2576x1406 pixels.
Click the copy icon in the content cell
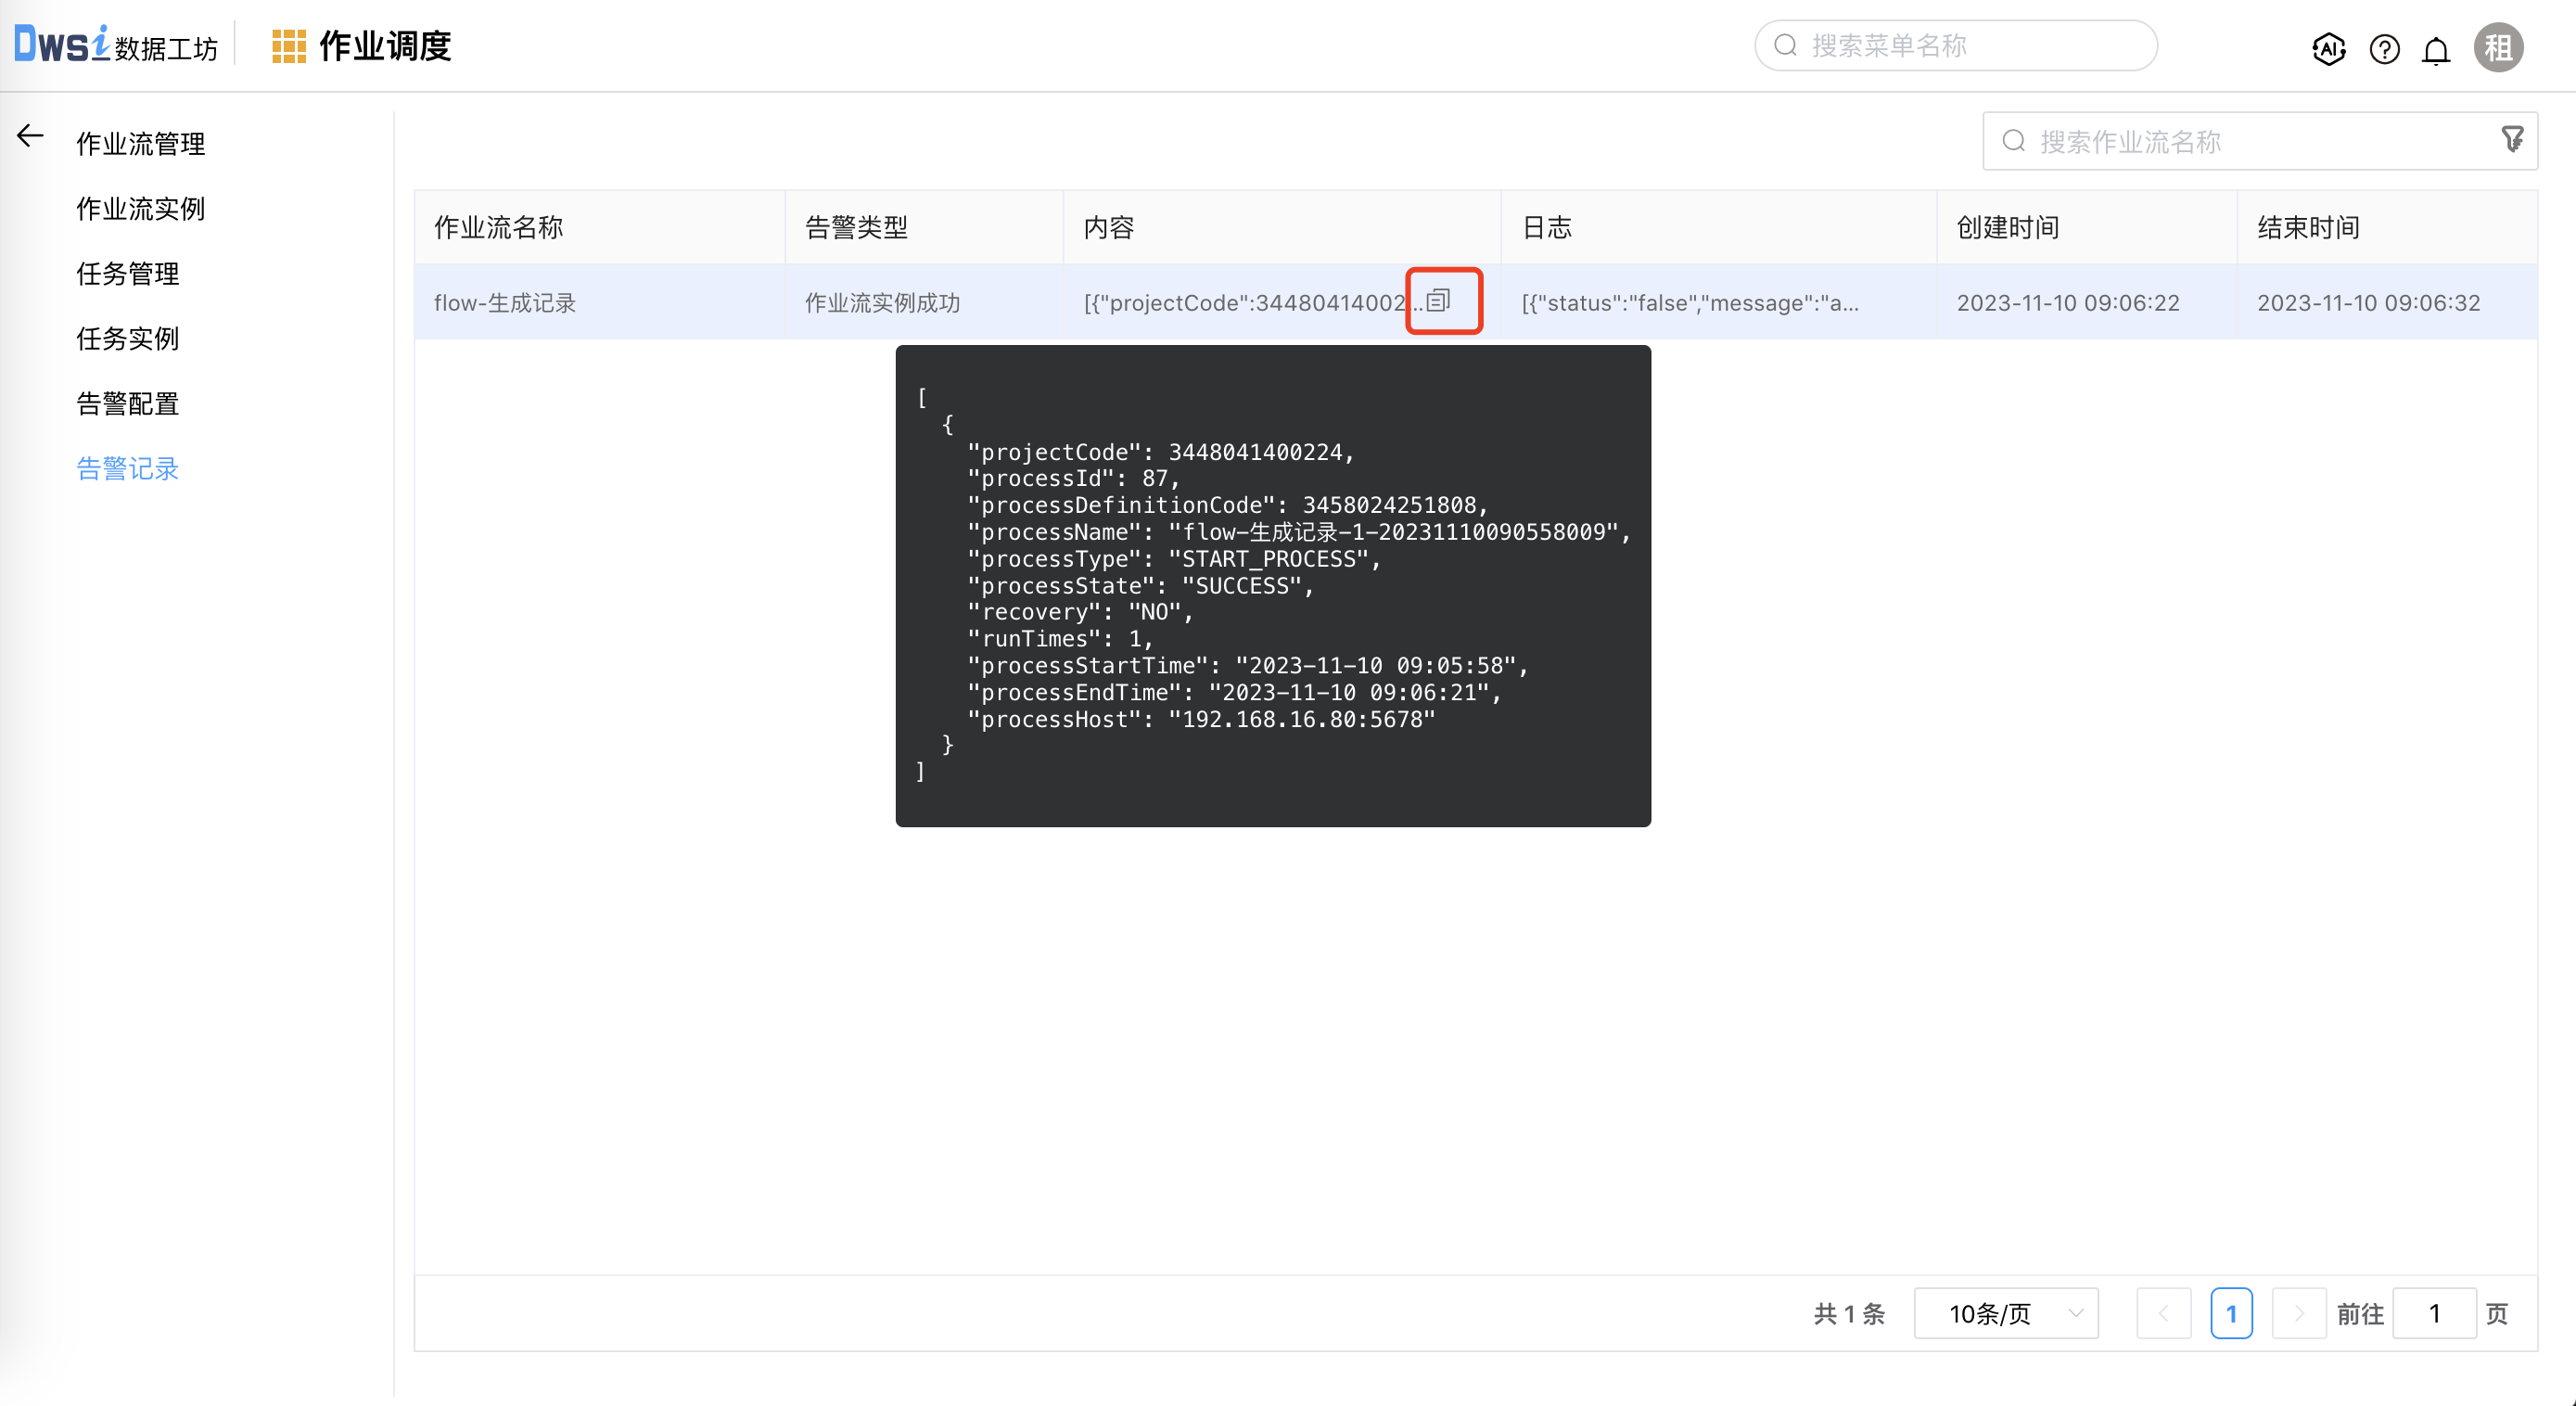(1438, 300)
